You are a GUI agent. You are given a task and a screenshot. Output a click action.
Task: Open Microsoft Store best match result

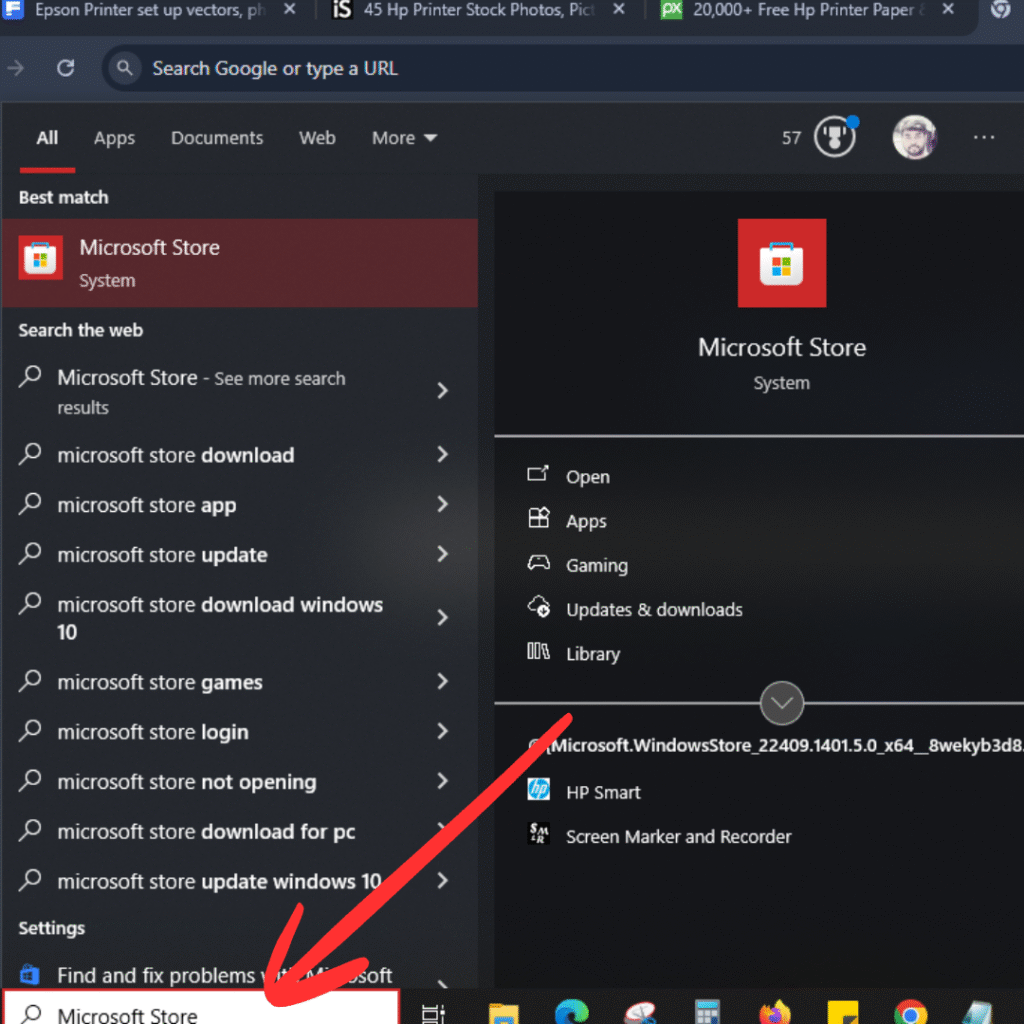point(240,263)
